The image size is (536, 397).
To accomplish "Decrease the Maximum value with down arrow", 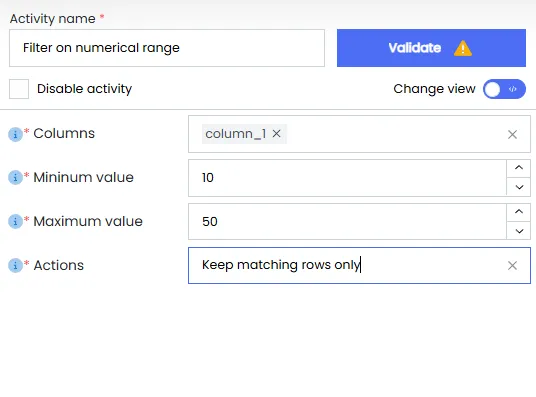I will point(519,231).
